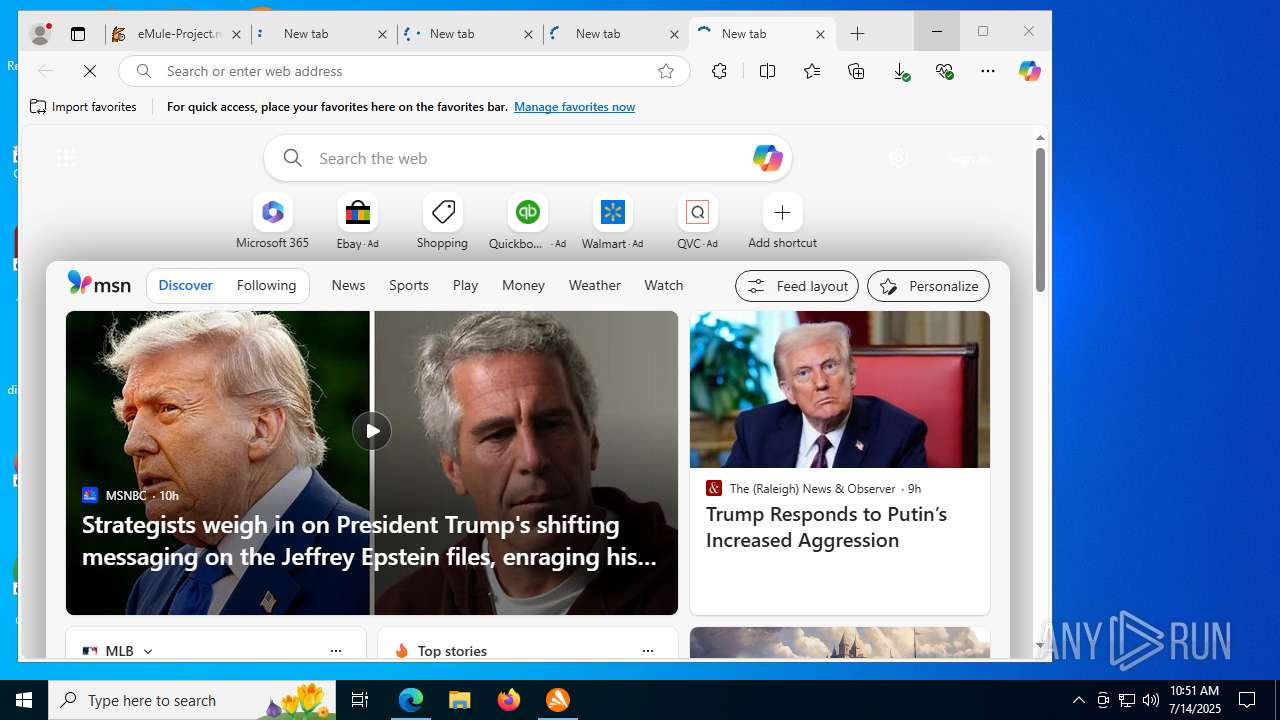The height and width of the screenshot is (720, 1280).
Task: Open the app launcher grid icon
Action: 66,158
